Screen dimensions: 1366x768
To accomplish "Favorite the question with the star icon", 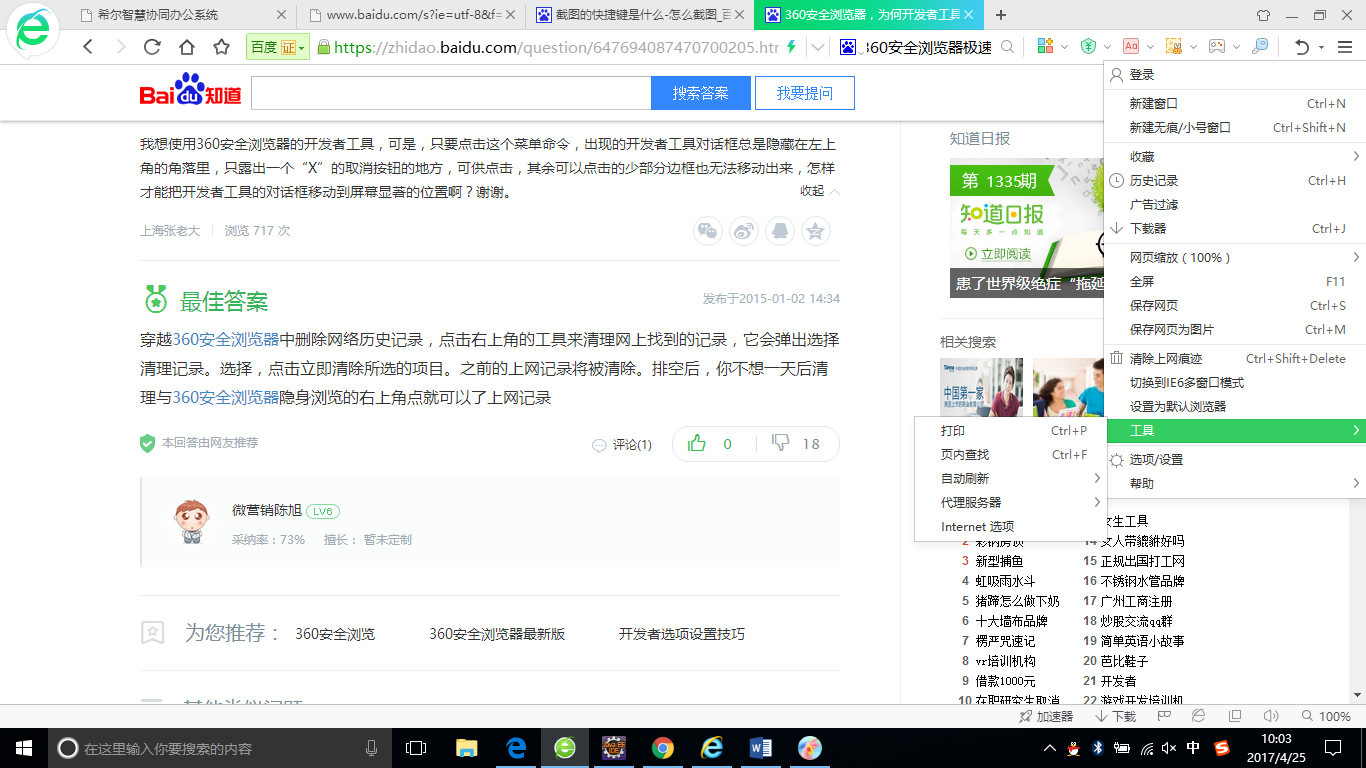I will pos(816,231).
